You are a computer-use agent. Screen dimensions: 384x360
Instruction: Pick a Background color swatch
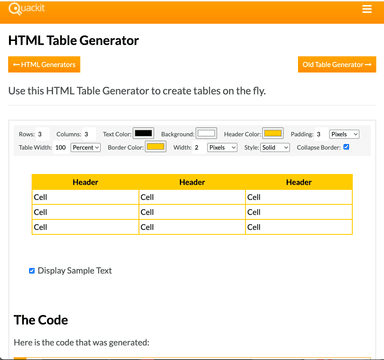[206, 133]
